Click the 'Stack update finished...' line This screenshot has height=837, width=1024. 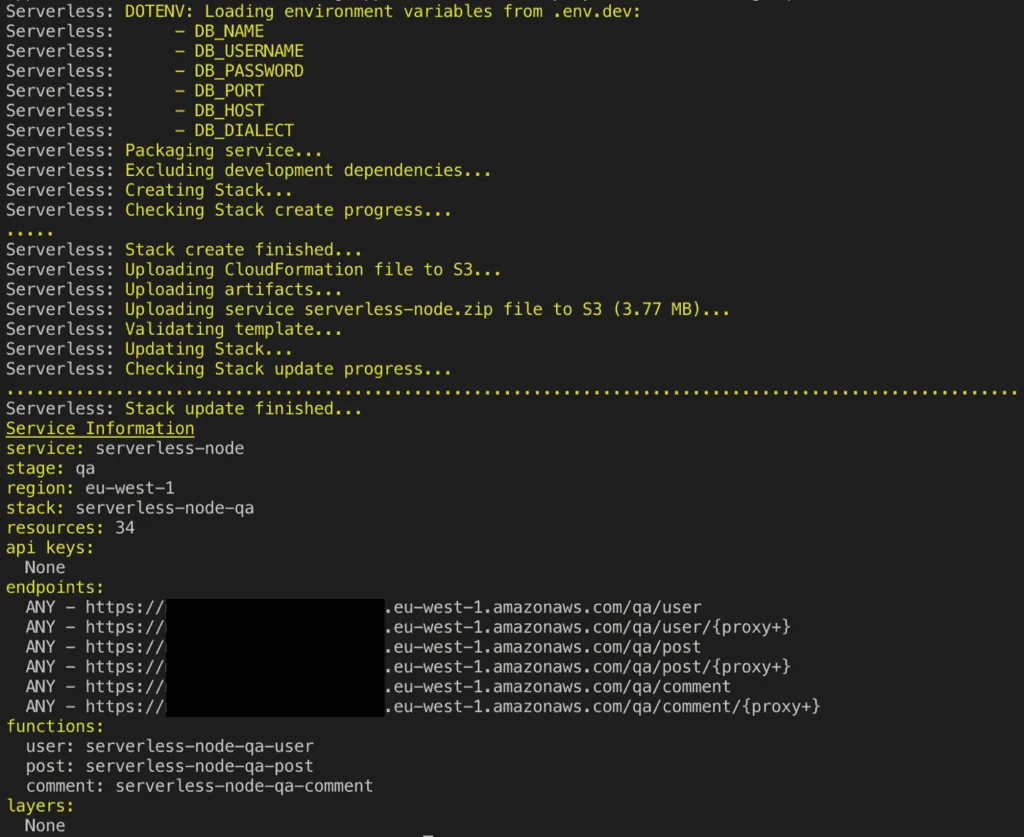click(243, 408)
